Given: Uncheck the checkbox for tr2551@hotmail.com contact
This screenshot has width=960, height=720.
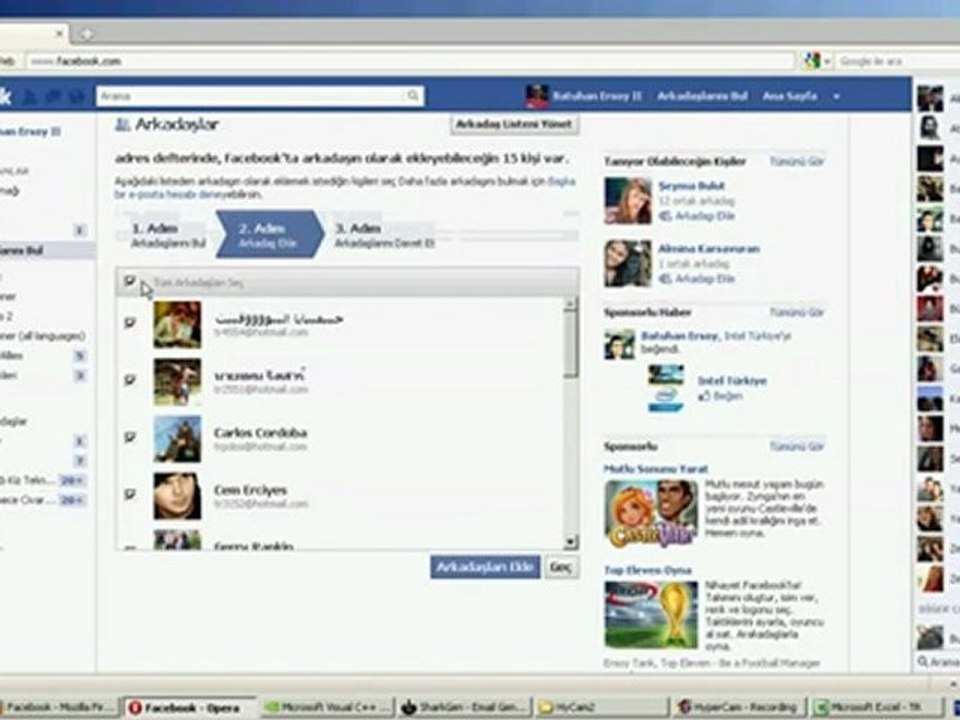Looking at the screenshot, I should coord(130,380).
